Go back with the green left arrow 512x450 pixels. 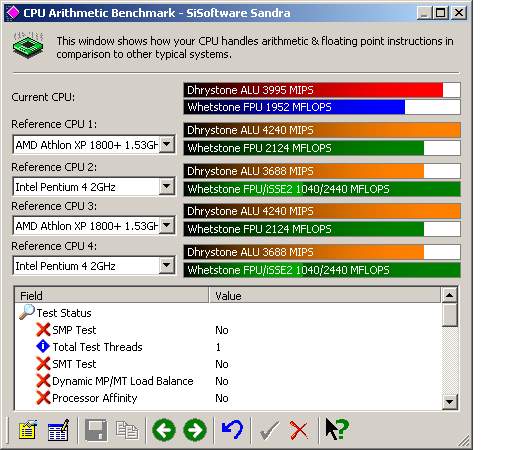[164, 430]
